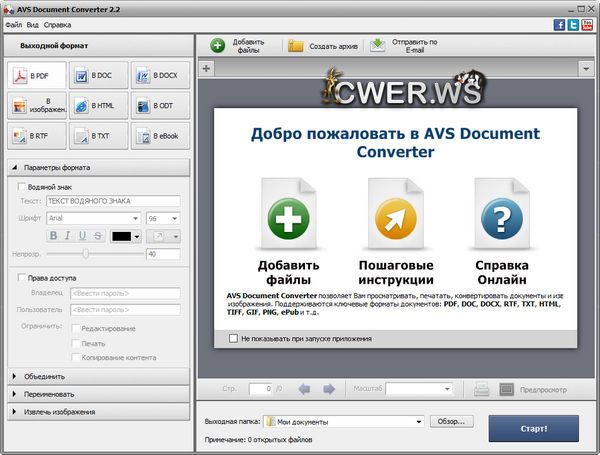This screenshot has width=600, height=455.
Task: Open the Facebook page icon
Action: (x=560, y=24)
